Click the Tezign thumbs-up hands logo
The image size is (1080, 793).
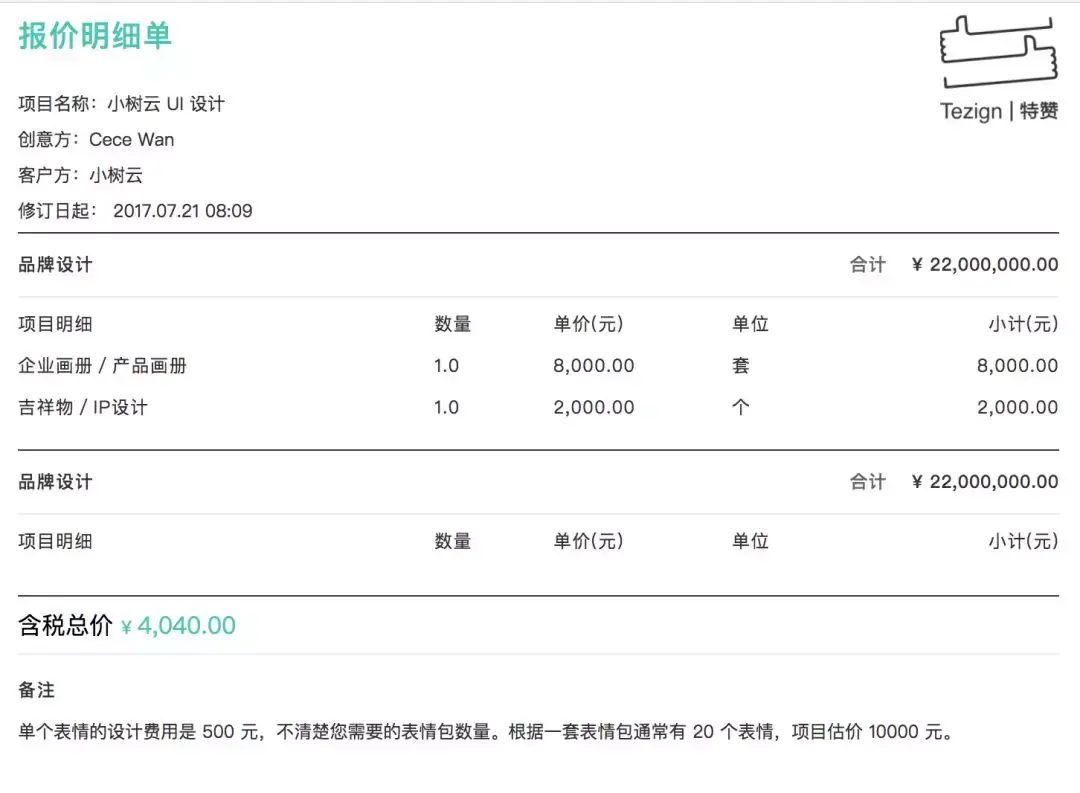[998, 52]
